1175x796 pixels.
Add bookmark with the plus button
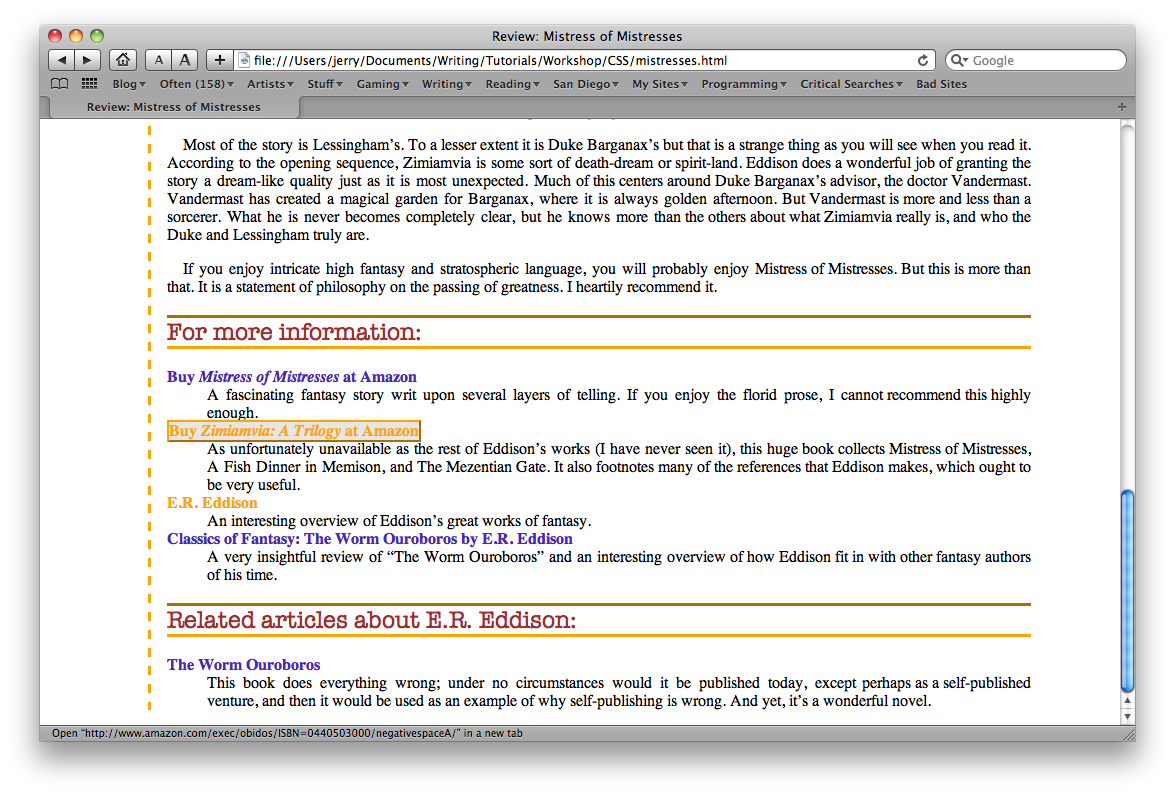[x=220, y=60]
